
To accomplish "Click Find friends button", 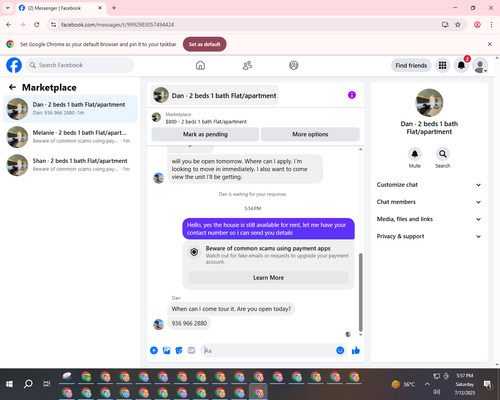I will [x=411, y=65].
